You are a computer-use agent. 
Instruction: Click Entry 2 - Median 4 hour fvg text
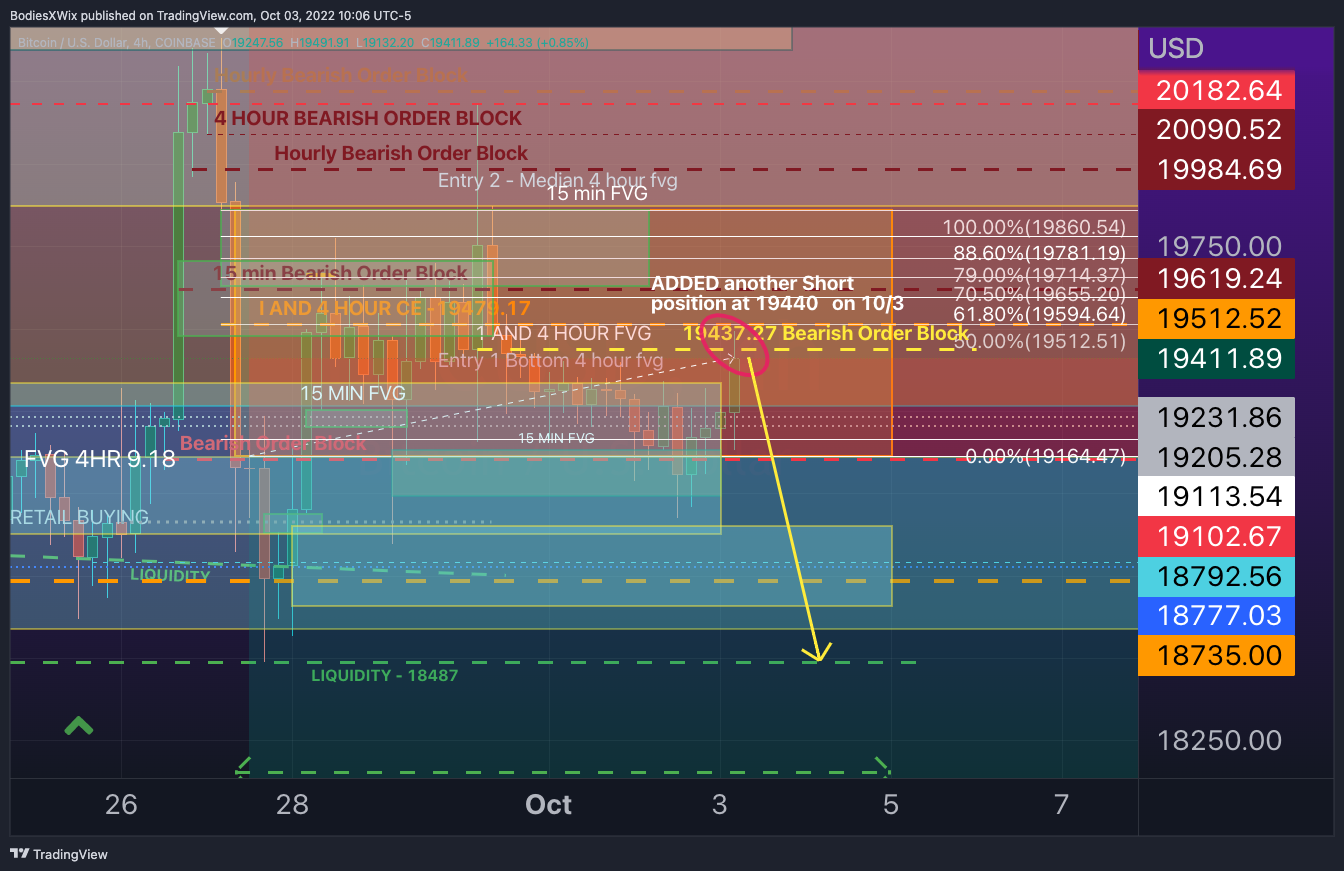pos(558,181)
